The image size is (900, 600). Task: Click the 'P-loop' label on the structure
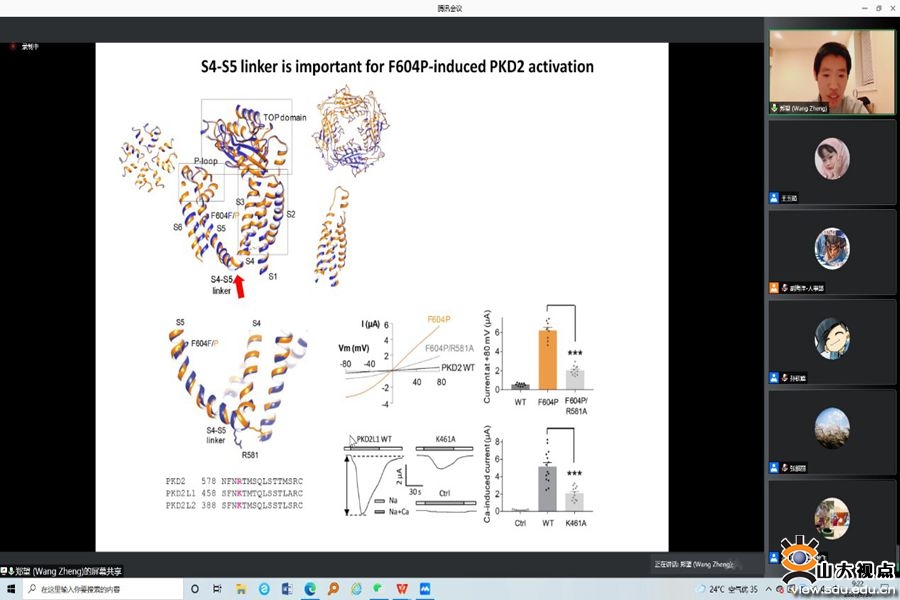click(x=205, y=161)
